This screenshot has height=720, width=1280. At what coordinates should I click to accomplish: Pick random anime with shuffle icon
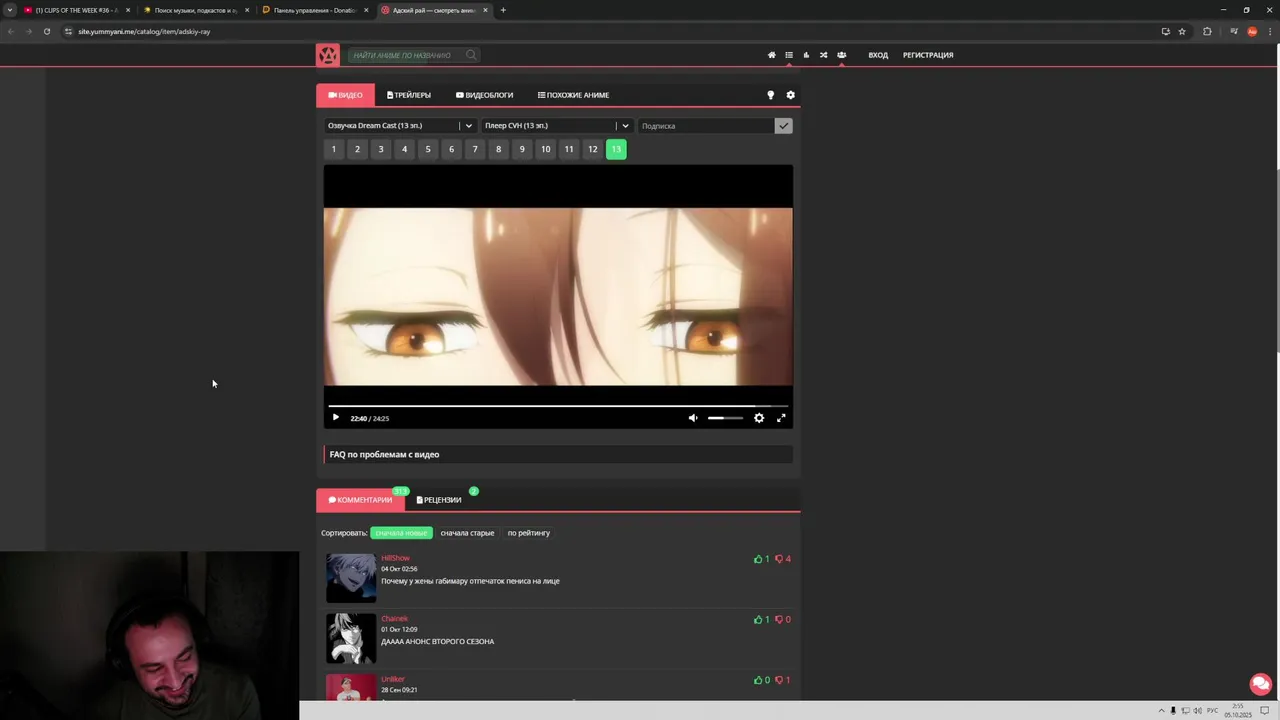click(x=823, y=55)
